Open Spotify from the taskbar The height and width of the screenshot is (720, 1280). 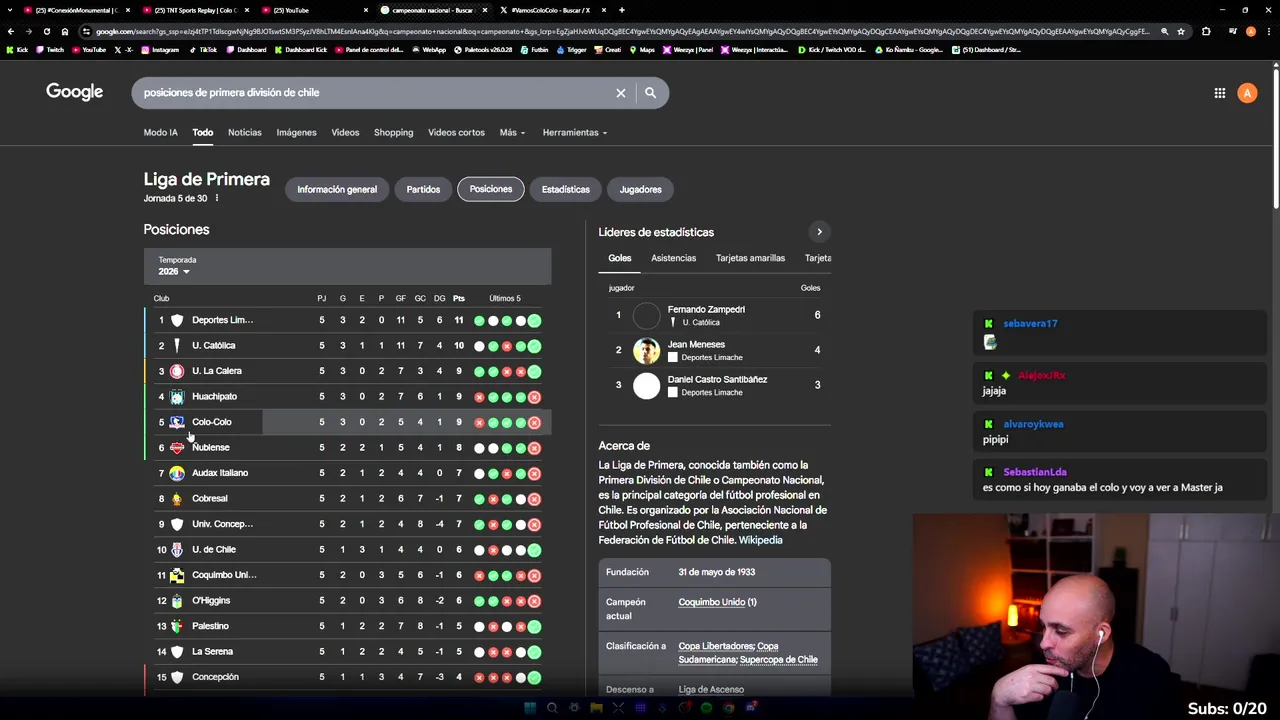(706, 708)
